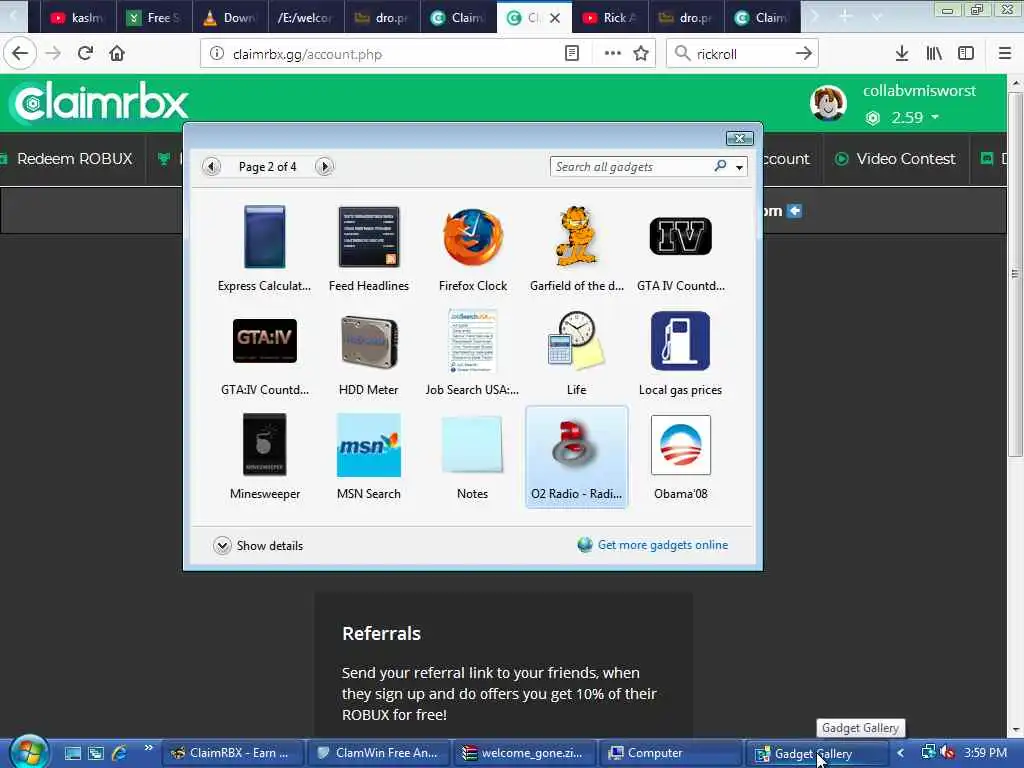Open the gadget search options dropdown
Screen dimensions: 1024x768
(739, 167)
